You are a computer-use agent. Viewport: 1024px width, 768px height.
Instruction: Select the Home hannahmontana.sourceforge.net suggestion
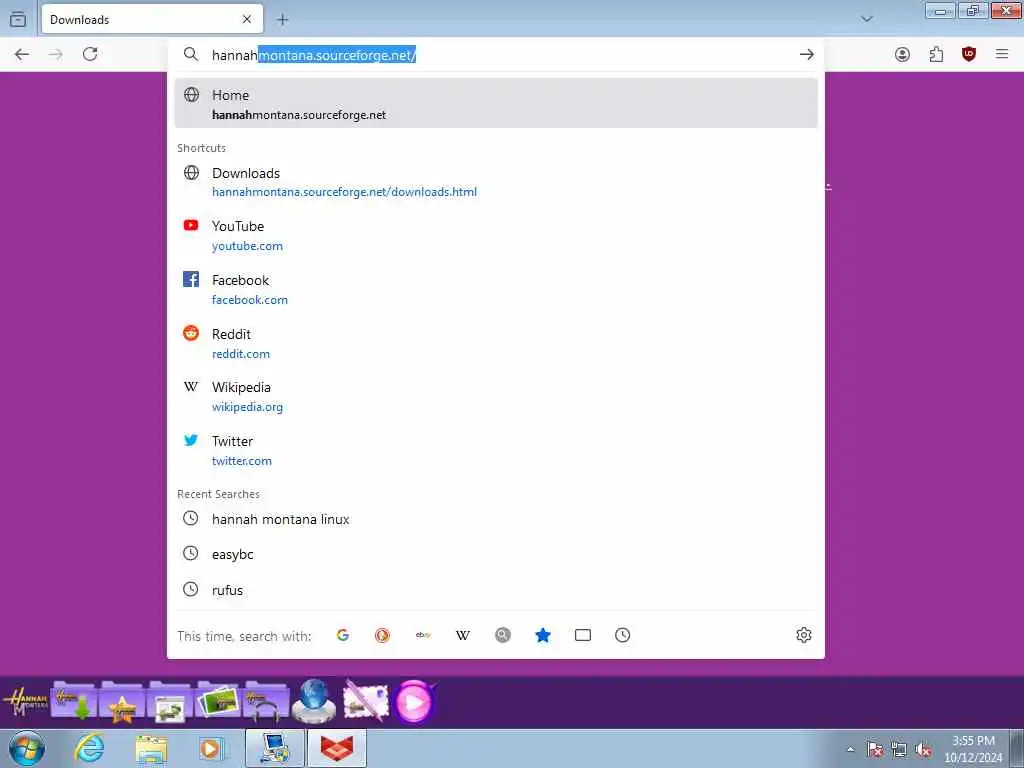coord(496,104)
